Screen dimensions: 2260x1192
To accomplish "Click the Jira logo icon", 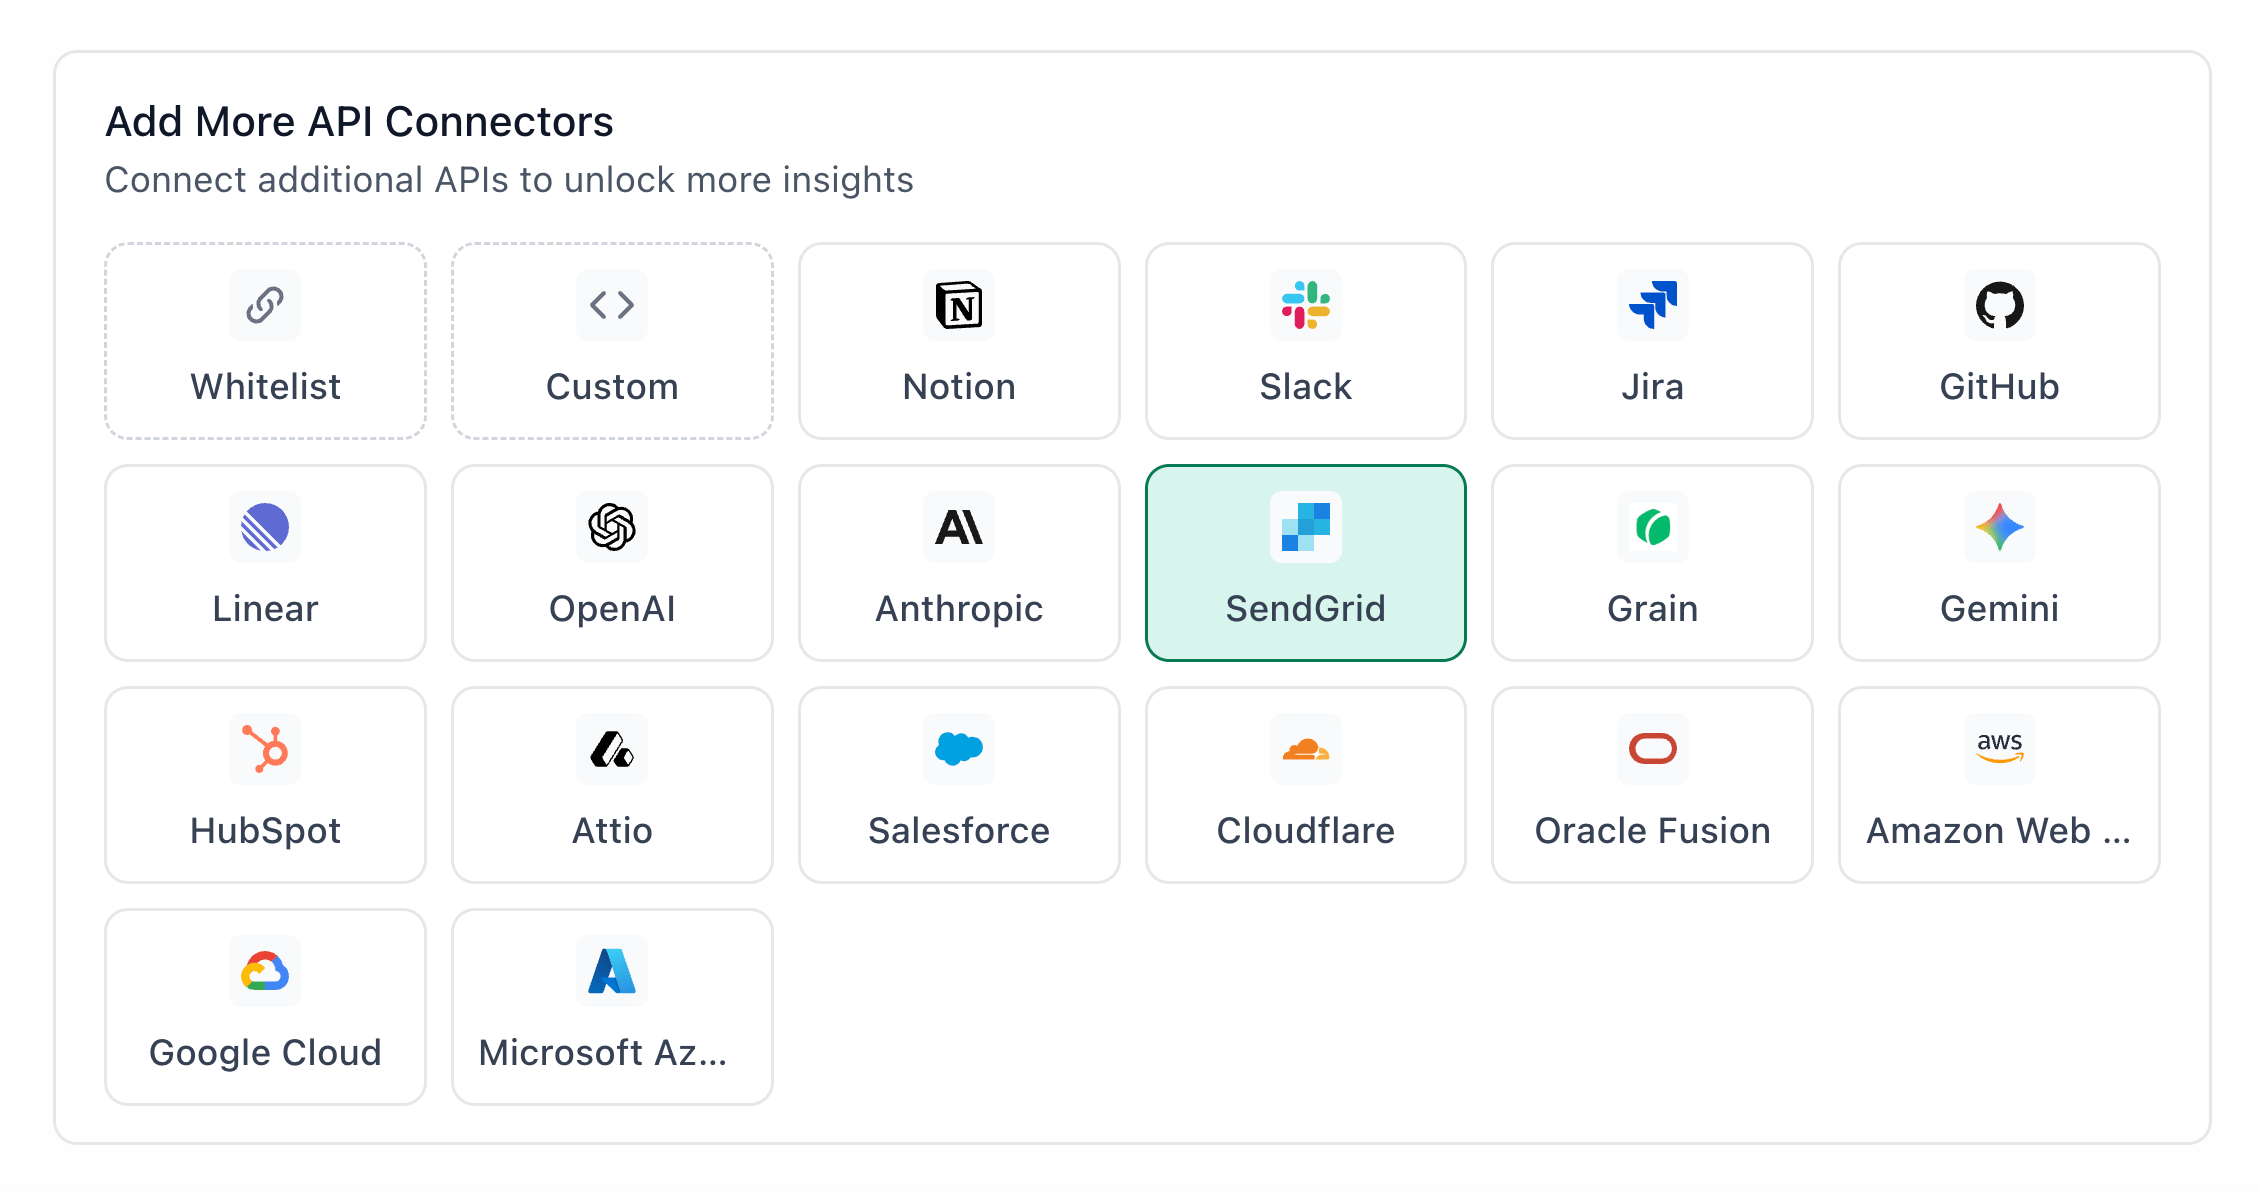I will pos(1653,305).
